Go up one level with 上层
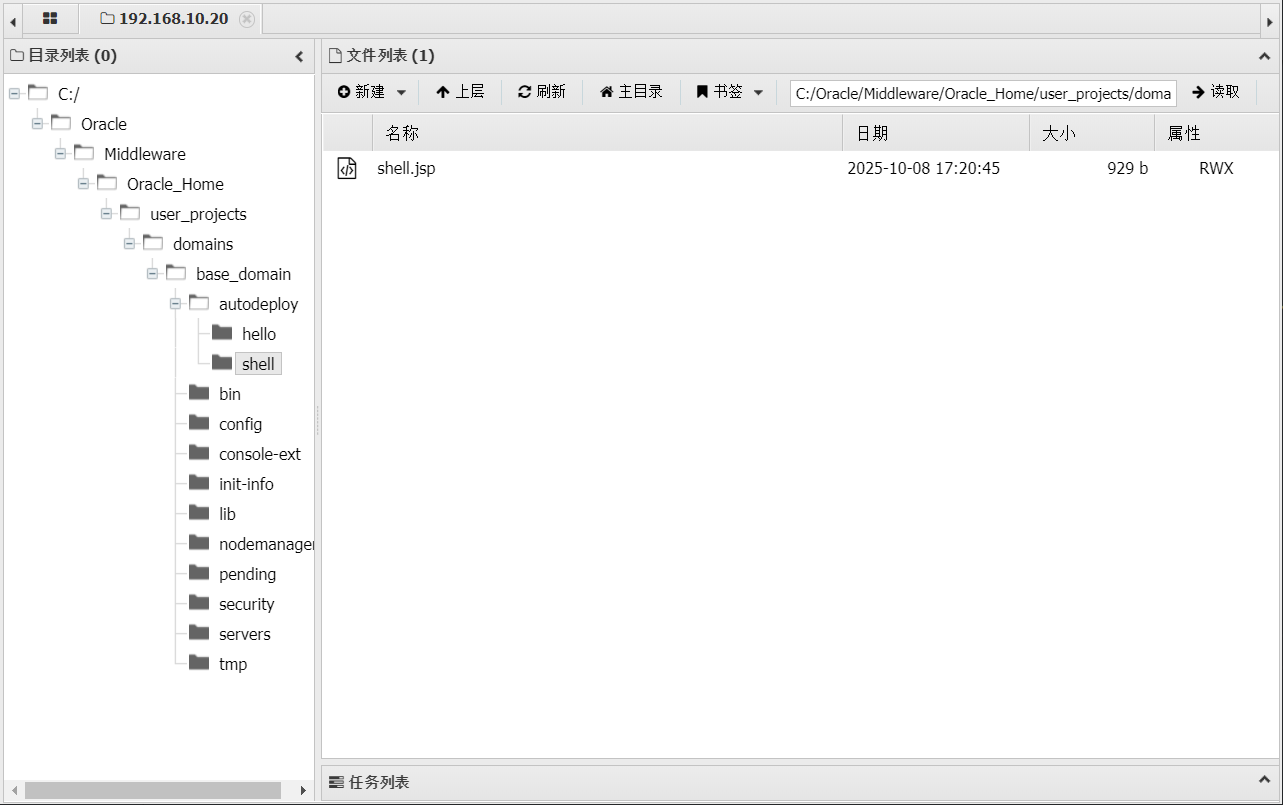 460,92
